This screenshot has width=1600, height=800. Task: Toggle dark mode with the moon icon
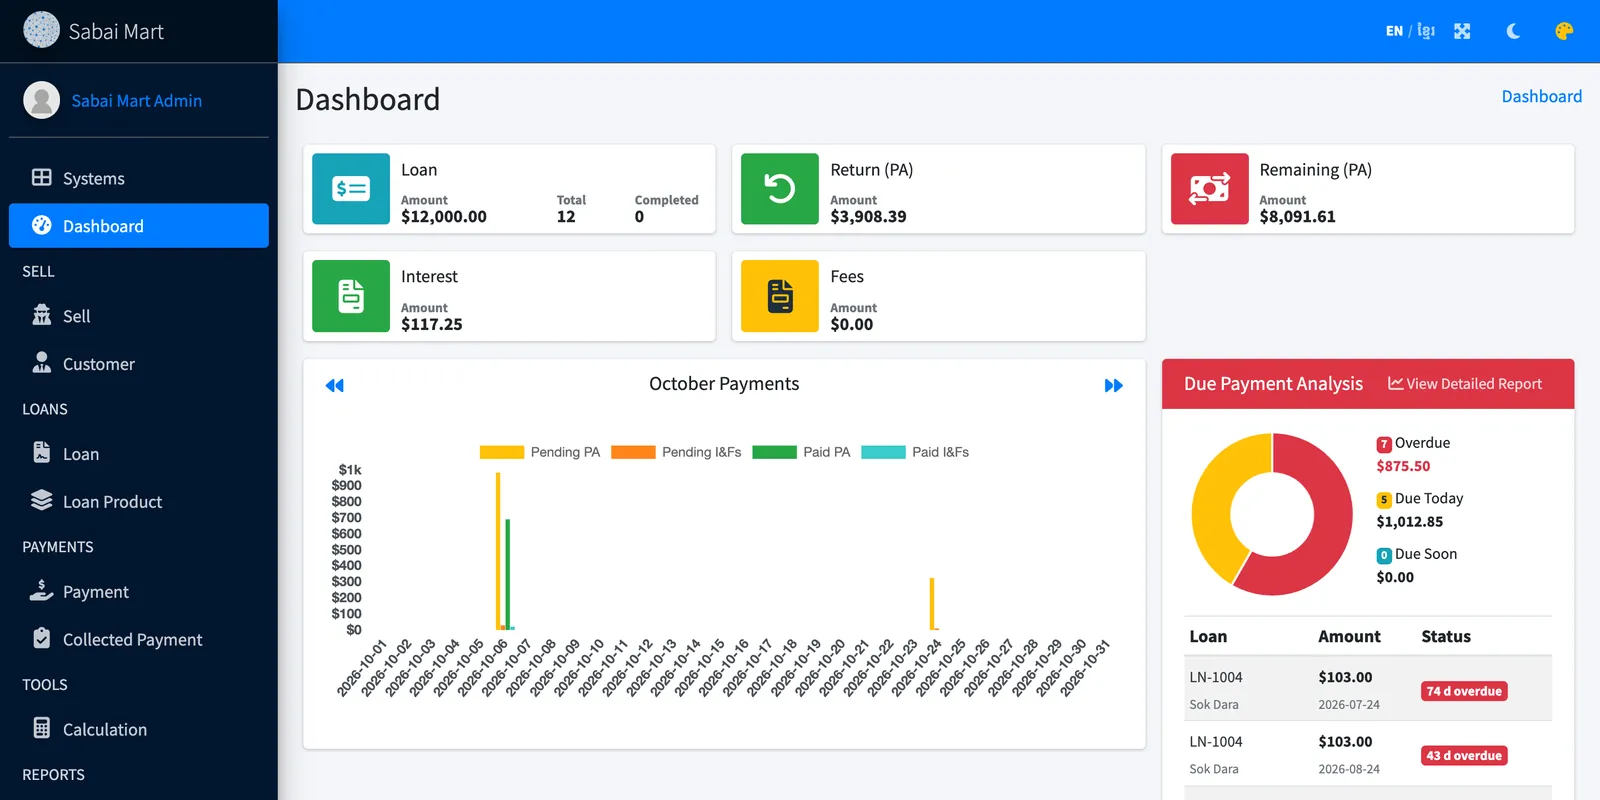point(1513,31)
